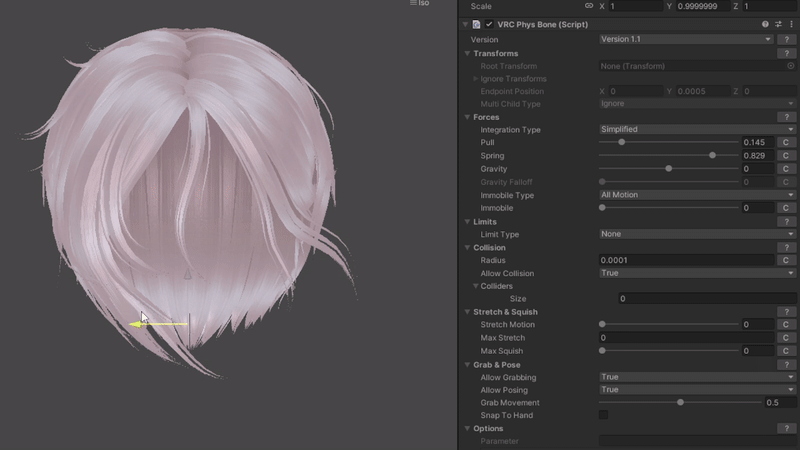Click the Grab Movement slider handle
The image size is (800, 450).
point(680,402)
